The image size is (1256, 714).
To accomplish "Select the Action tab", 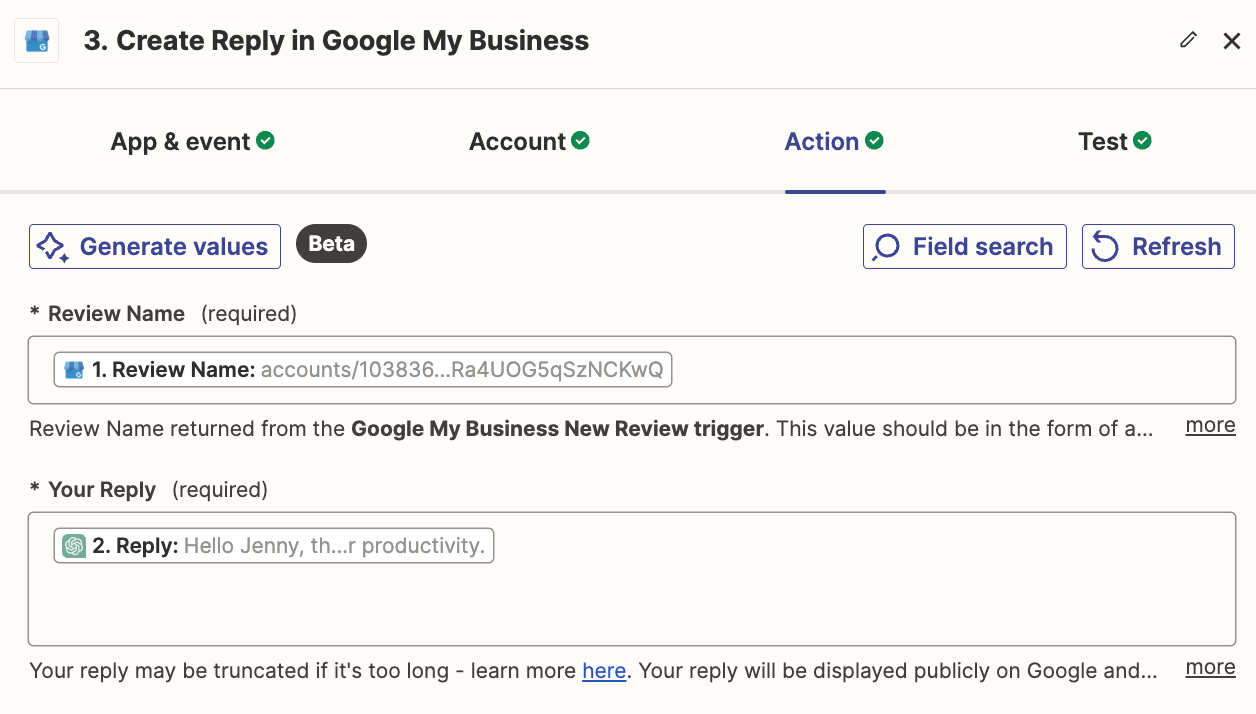I will tap(822, 142).
